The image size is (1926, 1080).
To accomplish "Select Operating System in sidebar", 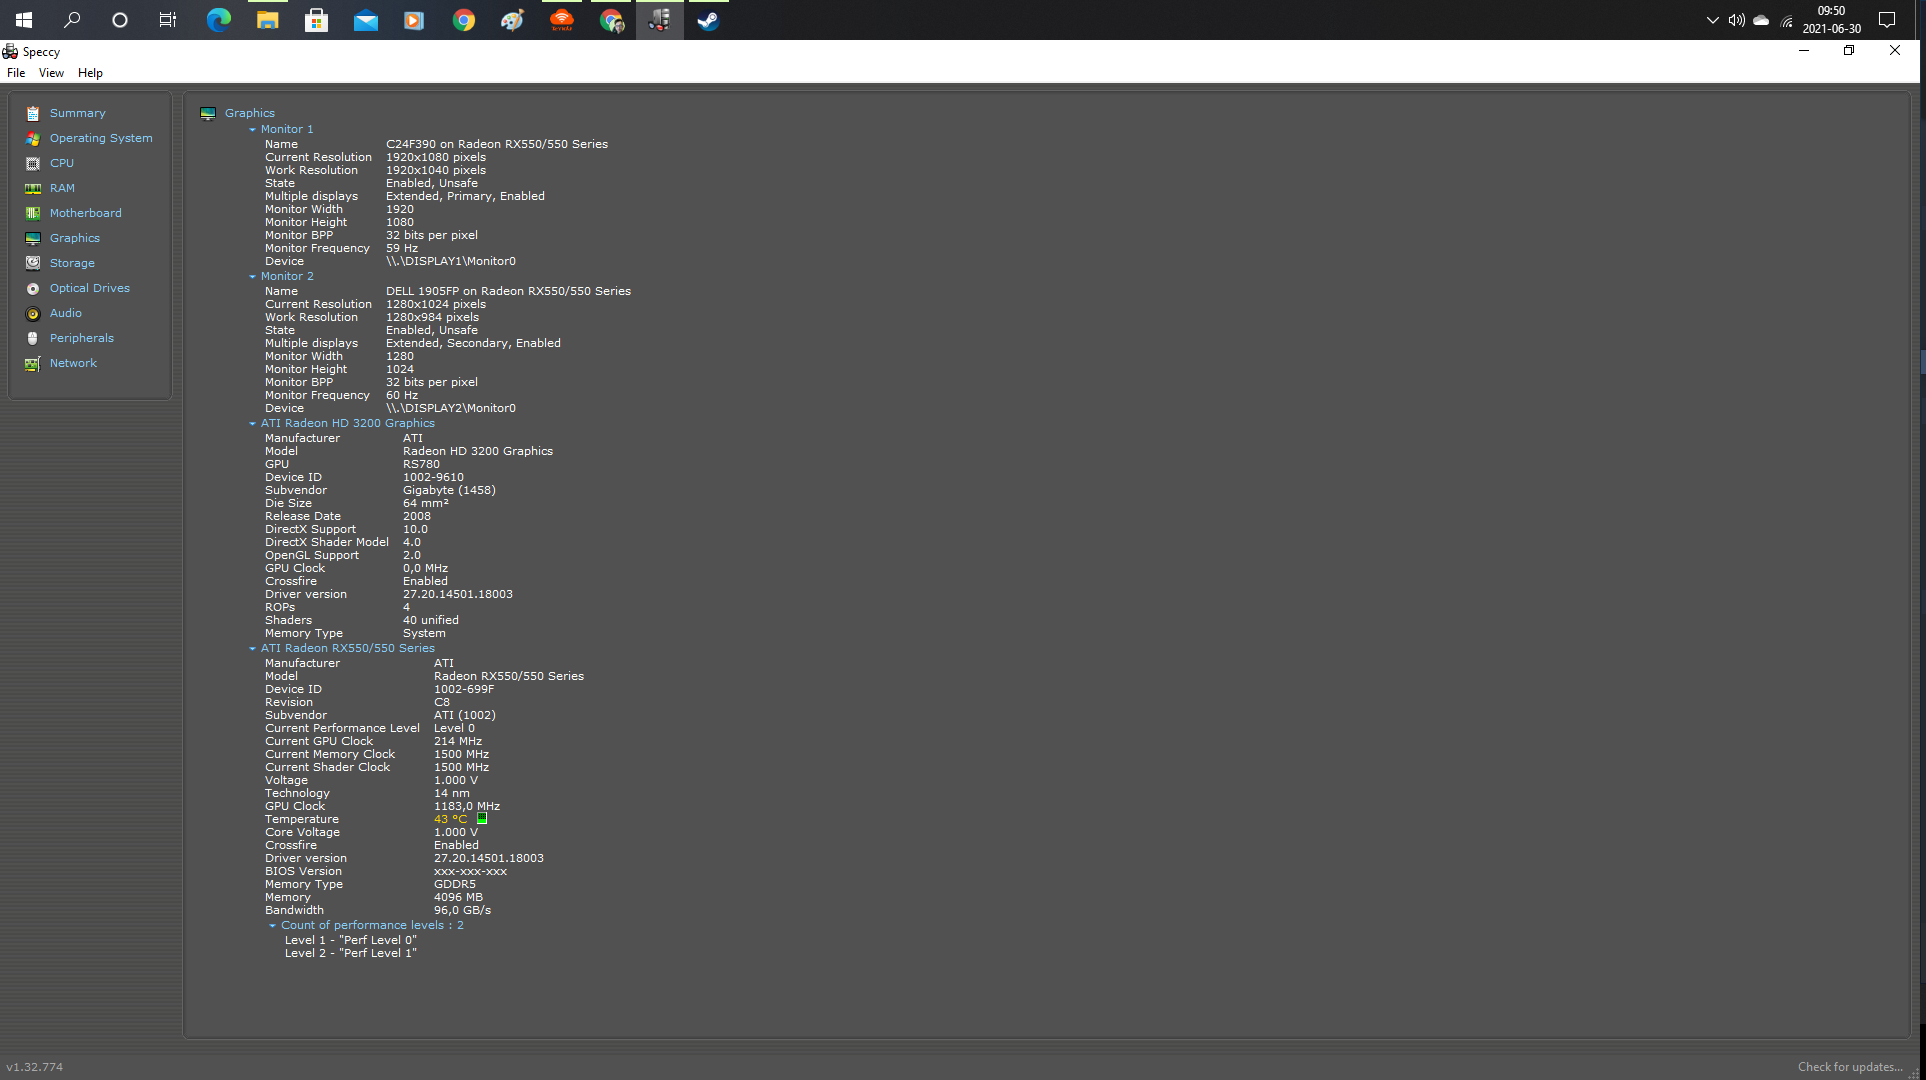I will point(101,138).
